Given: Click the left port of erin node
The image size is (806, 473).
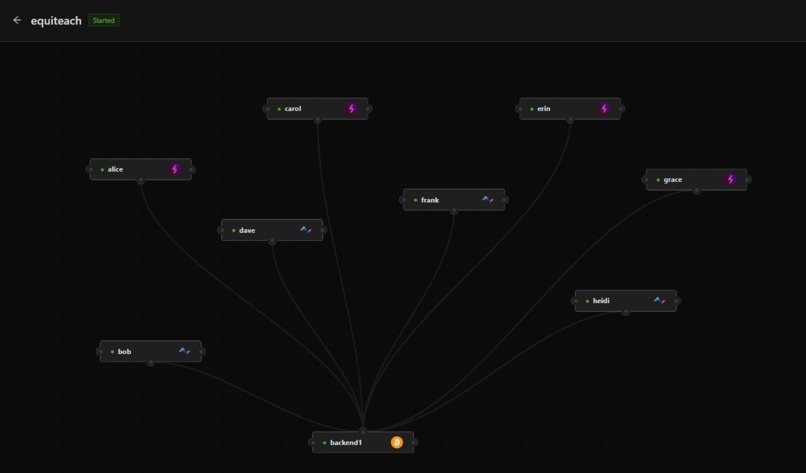Looking at the screenshot, I should (519, 109).
